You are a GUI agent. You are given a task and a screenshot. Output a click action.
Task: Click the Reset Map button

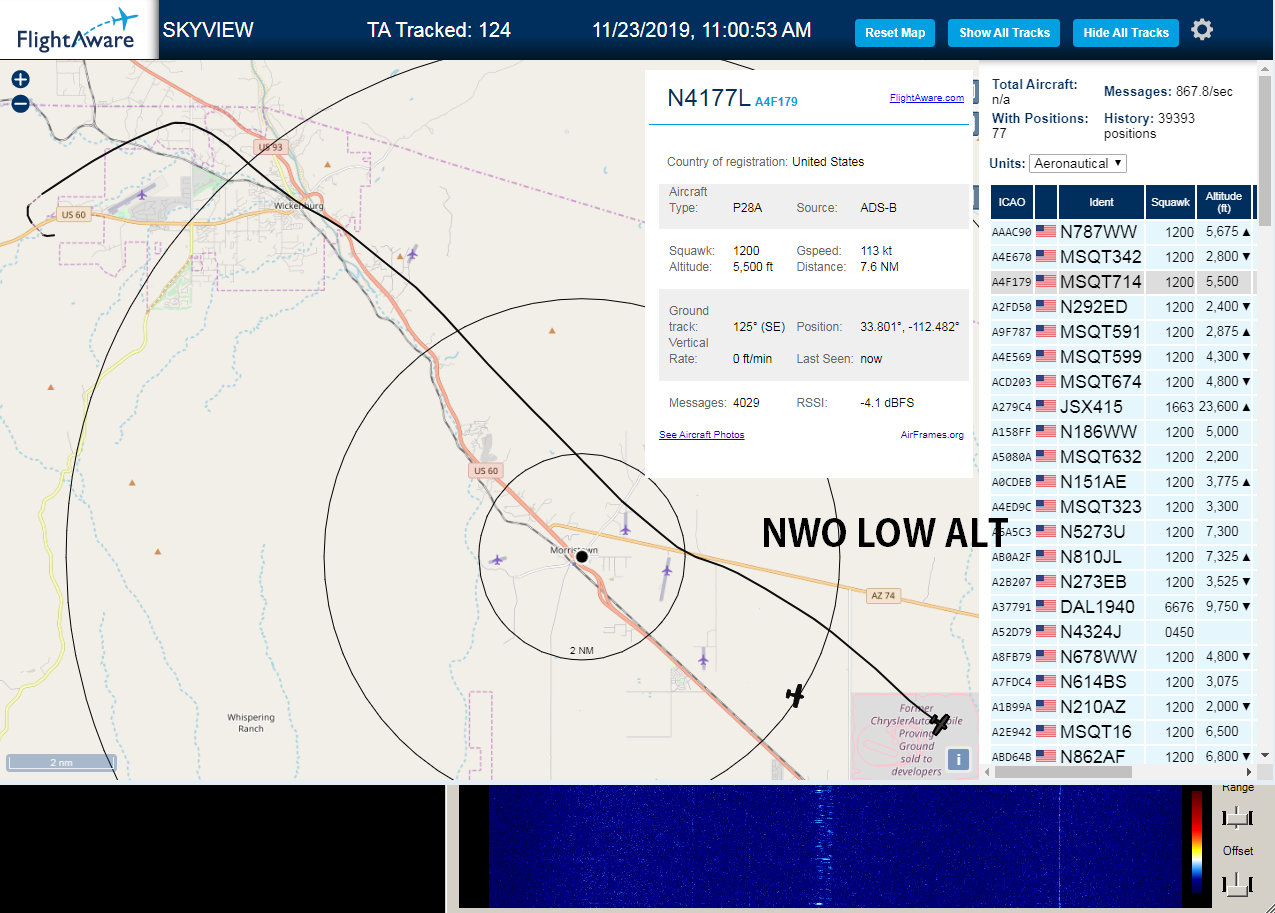(895, 33)
